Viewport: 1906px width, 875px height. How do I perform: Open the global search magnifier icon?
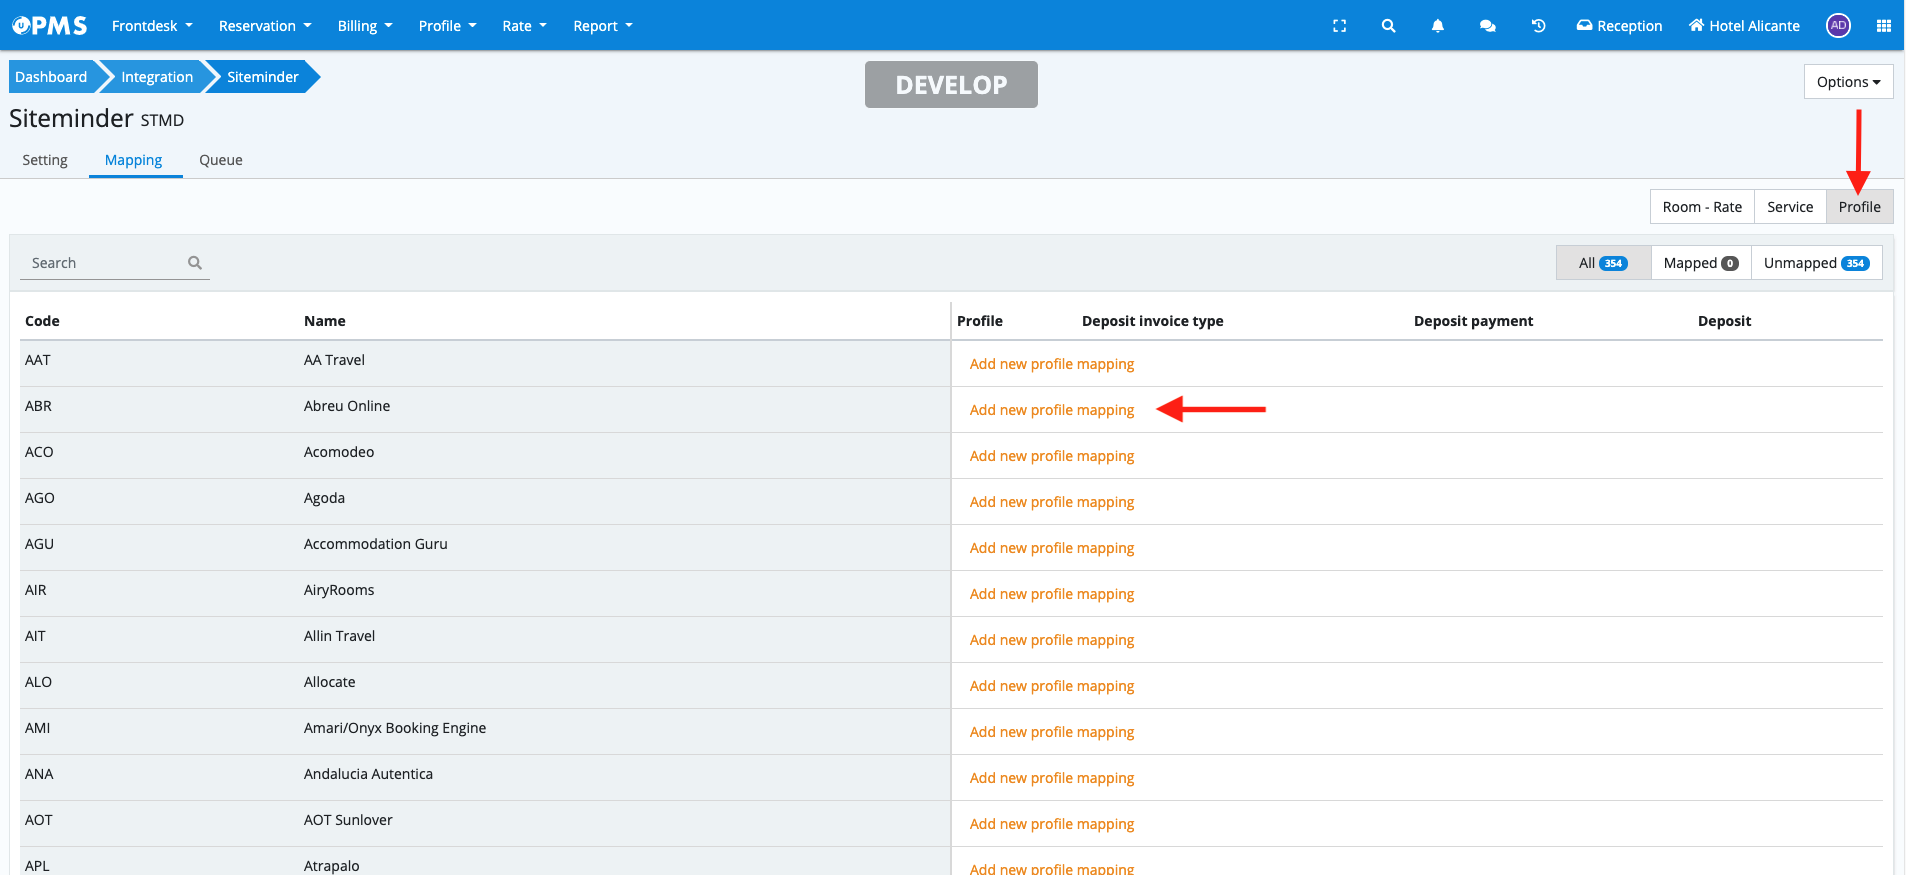pos(1388,26)
